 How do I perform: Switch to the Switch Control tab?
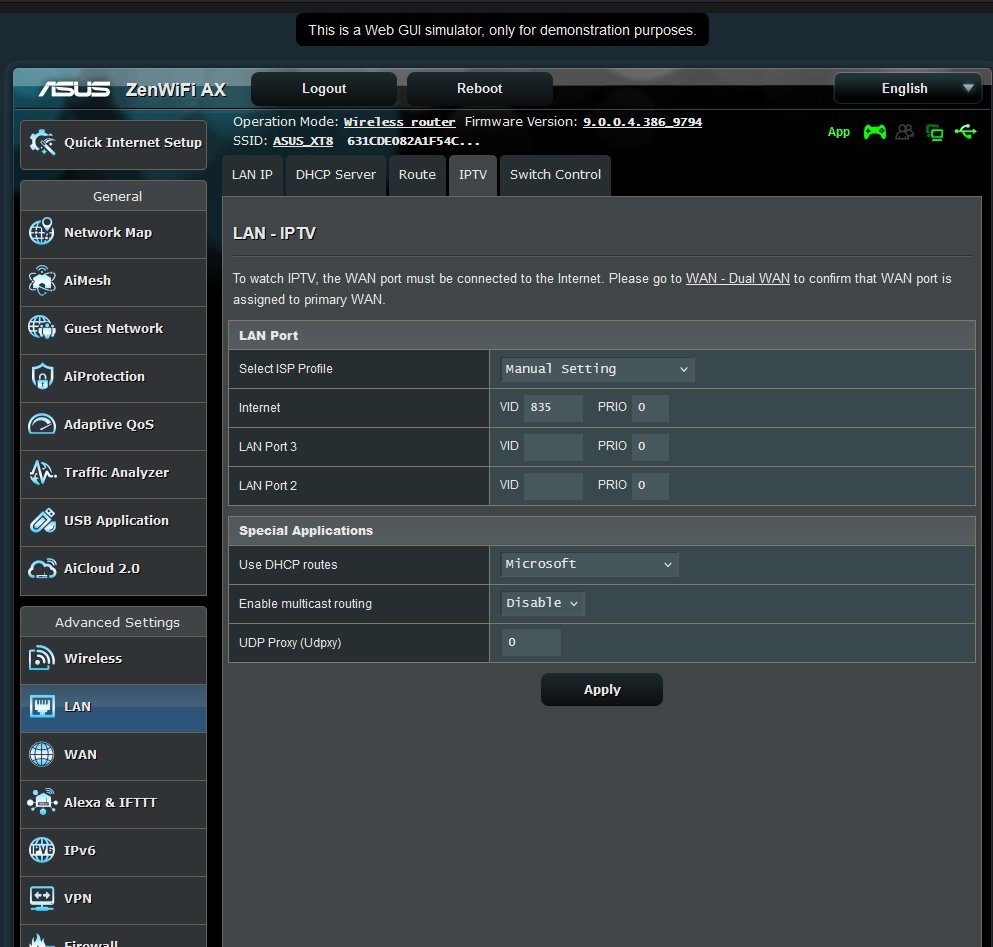(x=555, y=175)
